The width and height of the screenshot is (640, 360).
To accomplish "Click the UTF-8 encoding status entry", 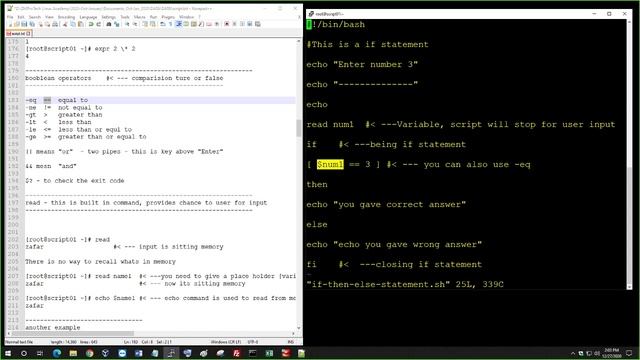I will [x=253, y=342].
